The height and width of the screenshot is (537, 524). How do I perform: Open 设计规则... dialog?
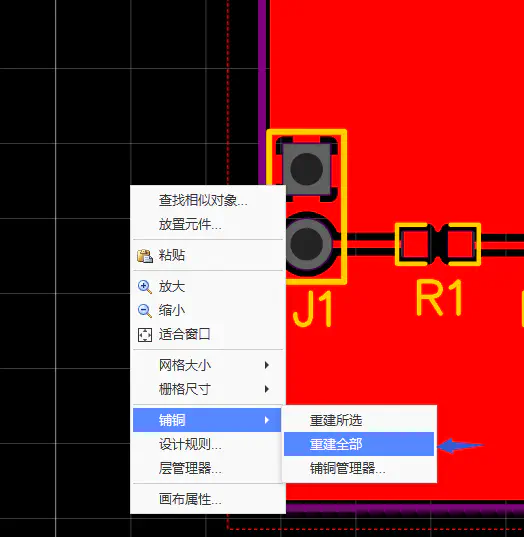click(208, 445)
